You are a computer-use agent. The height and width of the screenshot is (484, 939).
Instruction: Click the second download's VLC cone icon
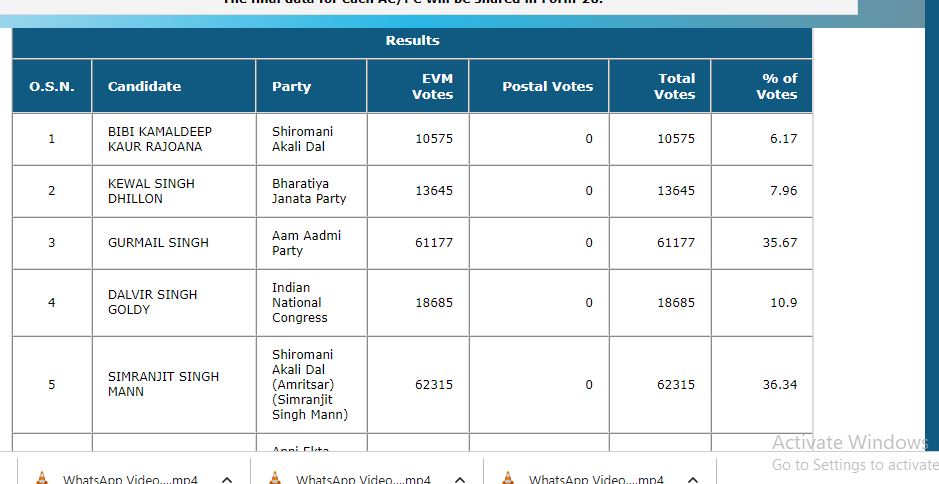pyautogui.click(x=275, y=478)
